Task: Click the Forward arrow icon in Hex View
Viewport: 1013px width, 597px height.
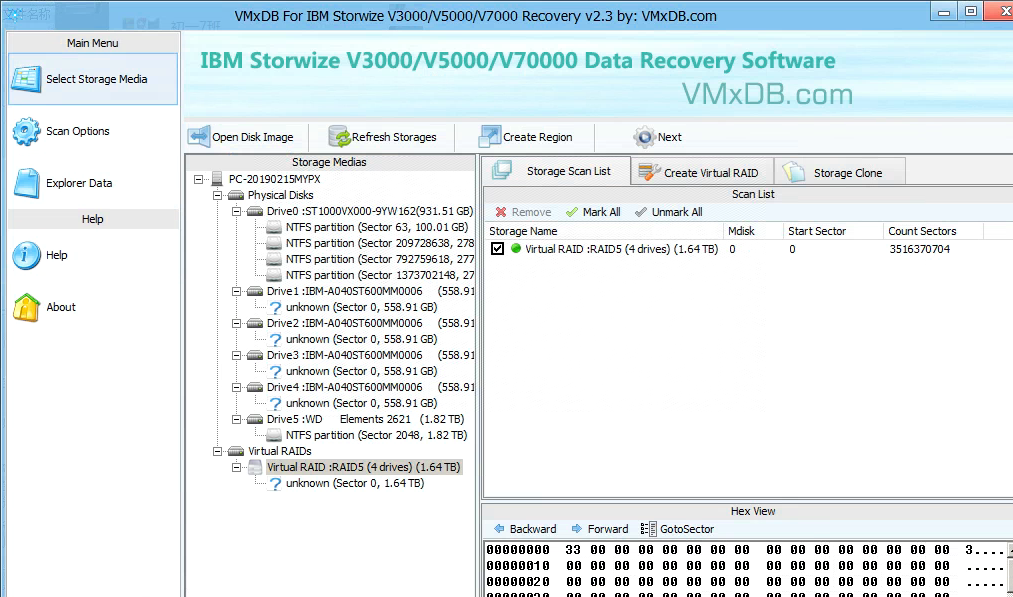Action: [x=576, y=529]
